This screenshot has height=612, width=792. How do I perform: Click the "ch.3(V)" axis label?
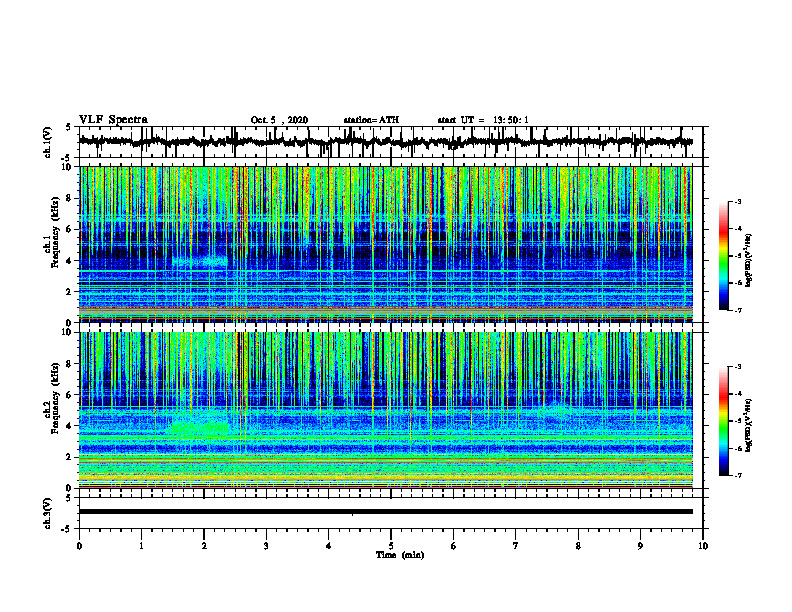[48, 513]
